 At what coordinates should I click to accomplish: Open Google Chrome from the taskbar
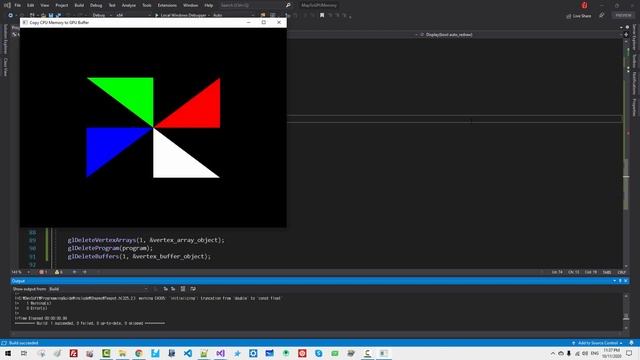(139, 353)
